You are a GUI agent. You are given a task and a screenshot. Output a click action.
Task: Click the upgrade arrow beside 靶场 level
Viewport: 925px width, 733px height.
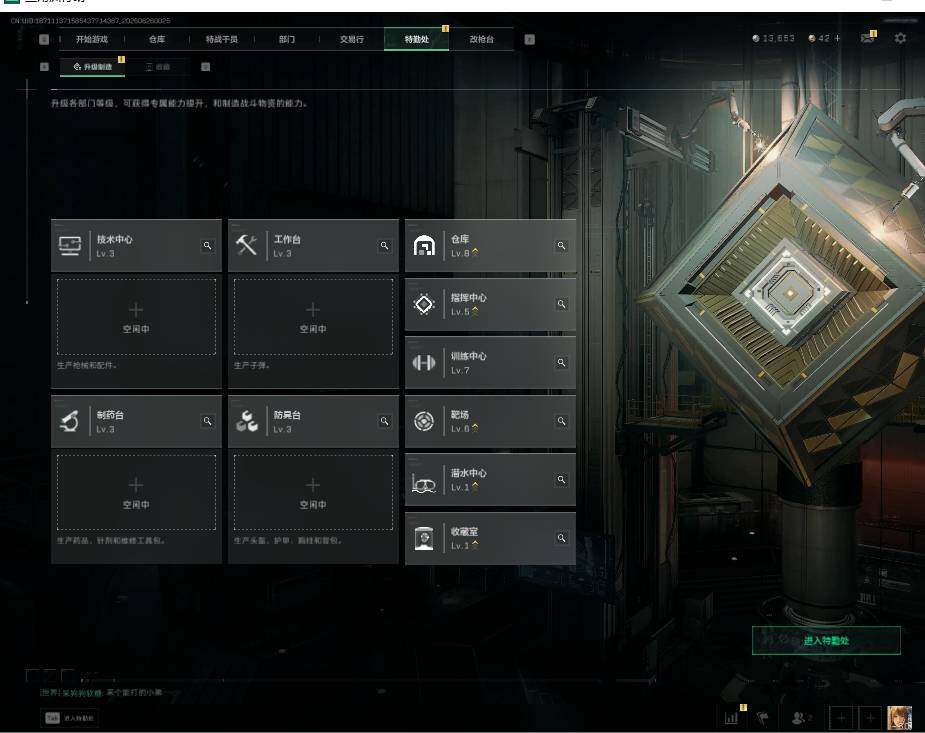click(x=475, y=428)
